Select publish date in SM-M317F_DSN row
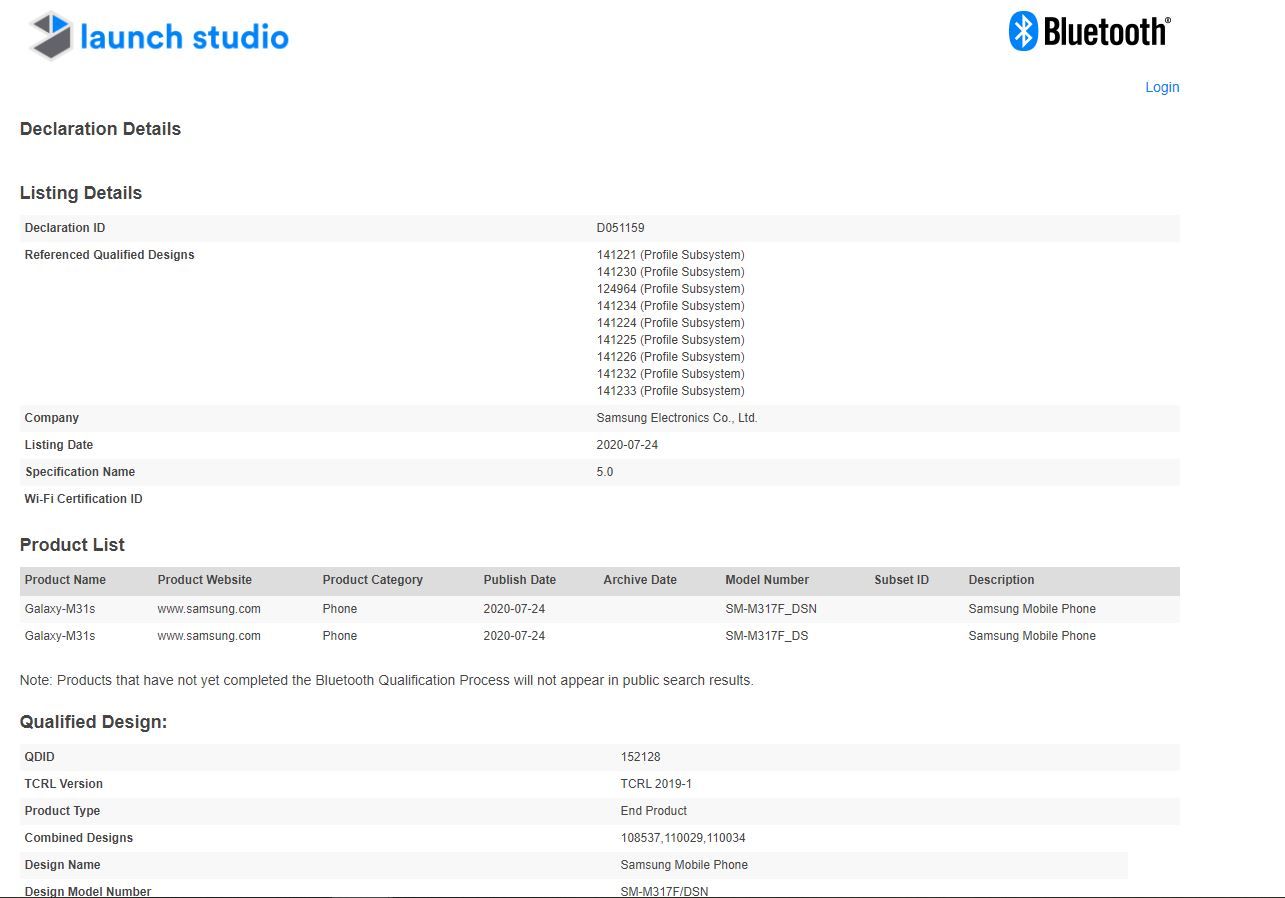Screen dimensions: 1285x898 [514, 609]
